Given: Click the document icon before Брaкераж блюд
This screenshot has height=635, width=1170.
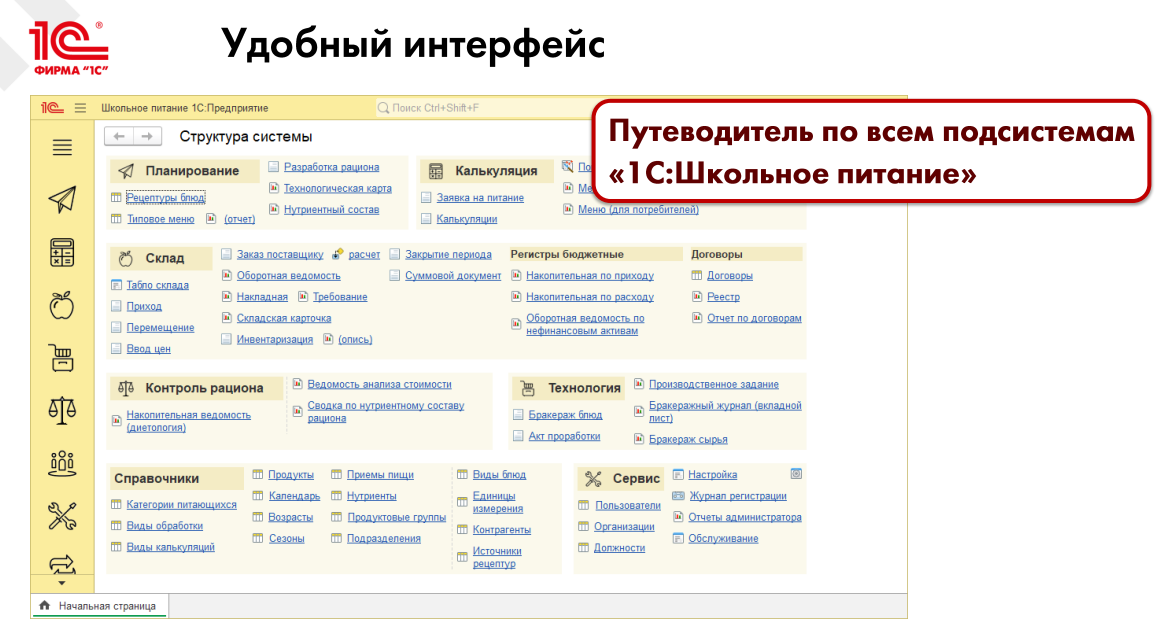Looking at the screenshot, I should pos(518,414).
